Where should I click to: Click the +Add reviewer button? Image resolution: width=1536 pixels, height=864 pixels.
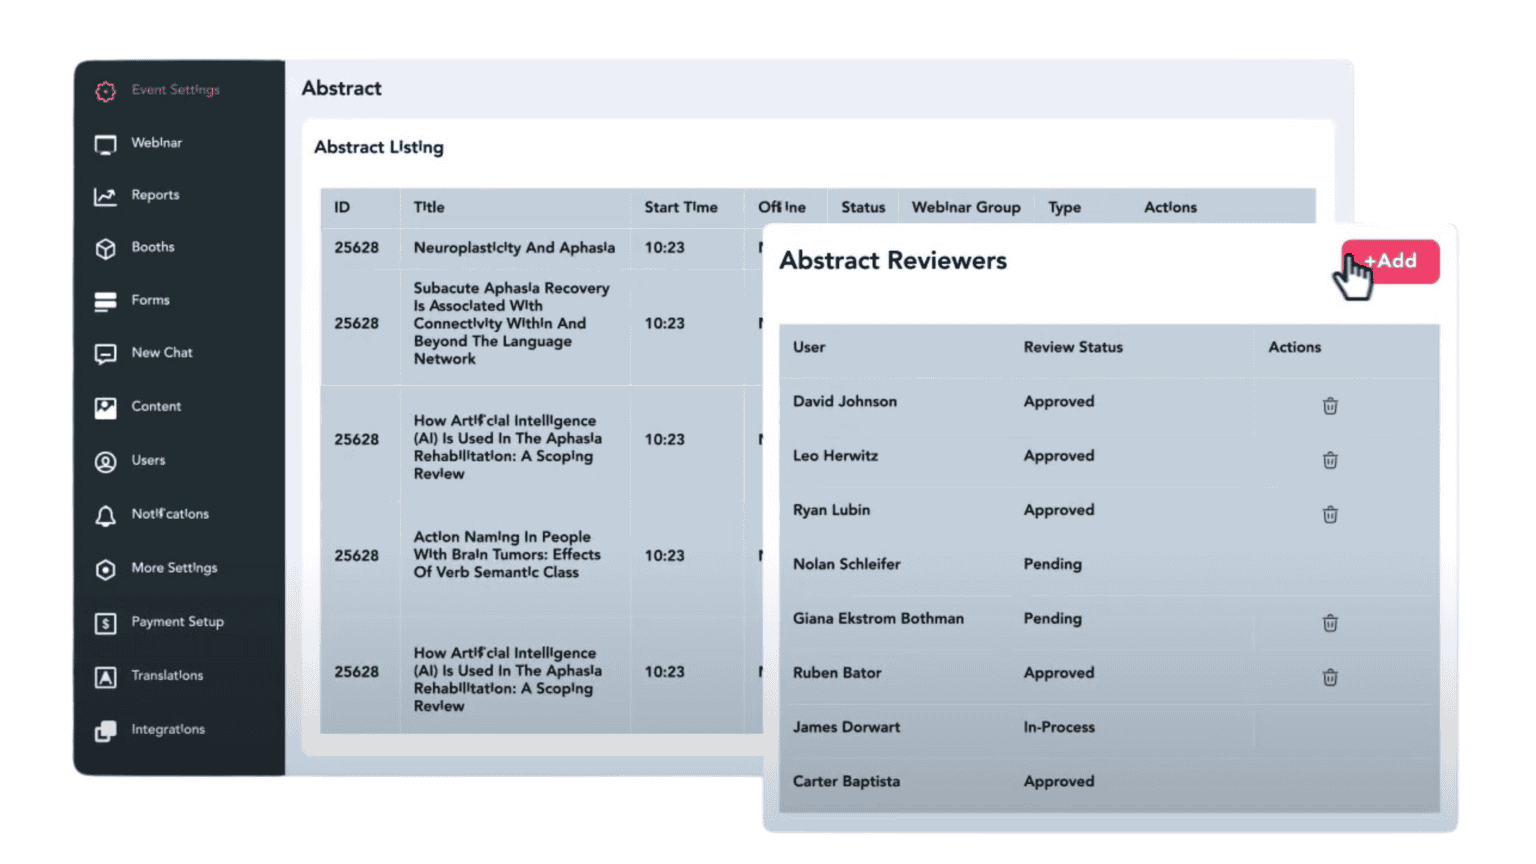coord(1390,261)
